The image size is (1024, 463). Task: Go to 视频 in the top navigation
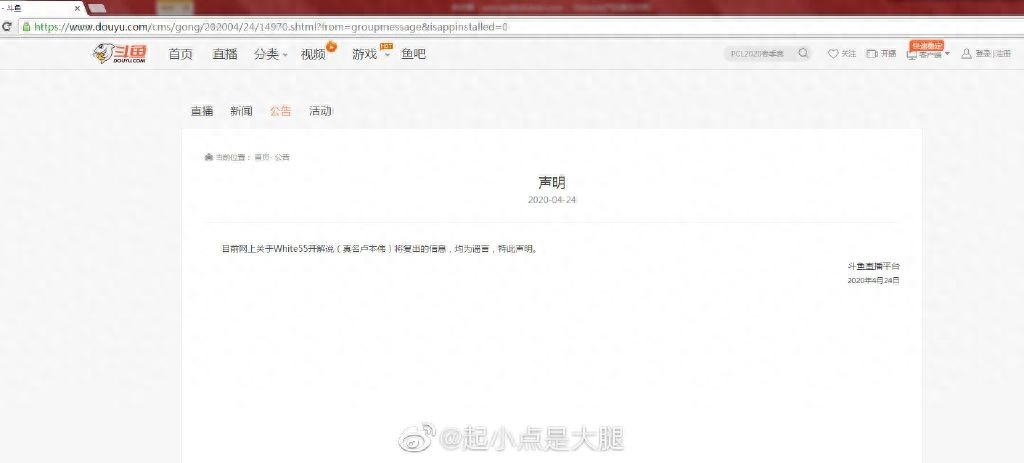[x=313, y=54]
